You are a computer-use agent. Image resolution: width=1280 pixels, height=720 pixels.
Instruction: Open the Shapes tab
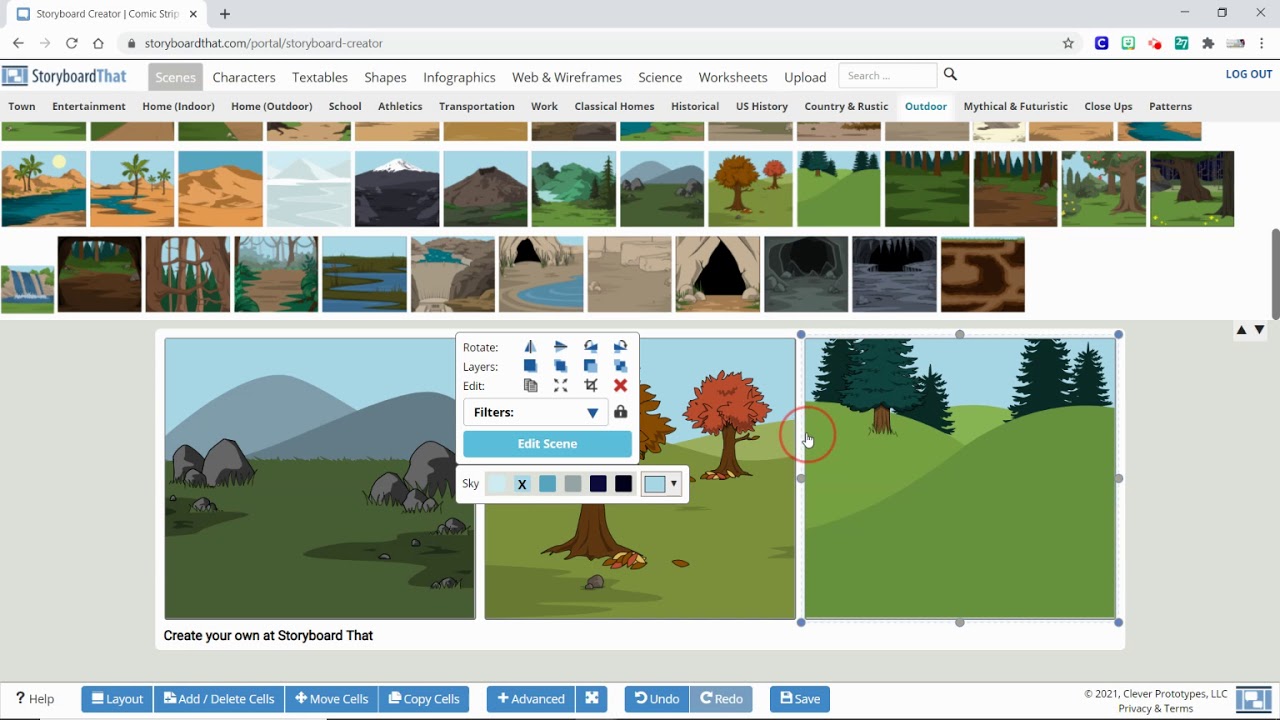tap(385, 77)
